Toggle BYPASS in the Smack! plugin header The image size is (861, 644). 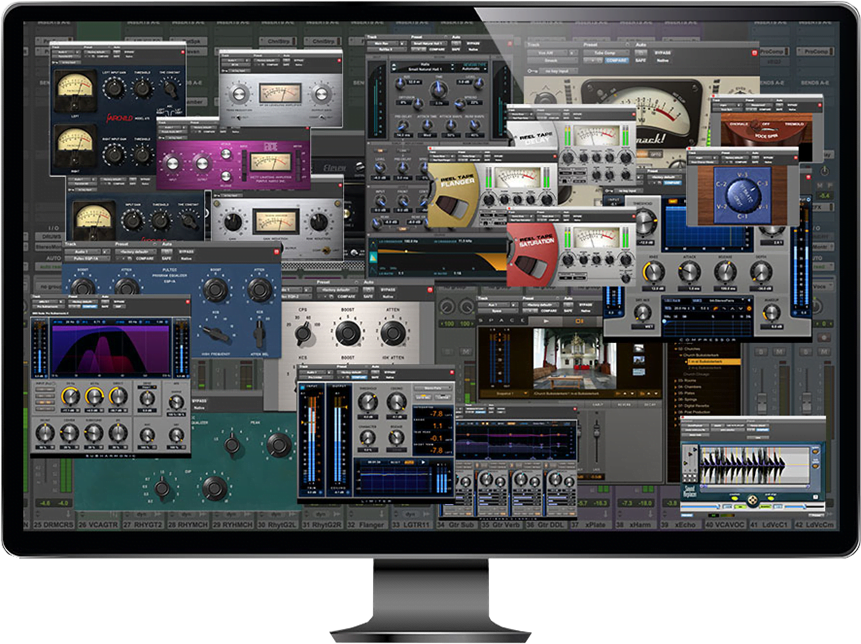tap(662, 53)
